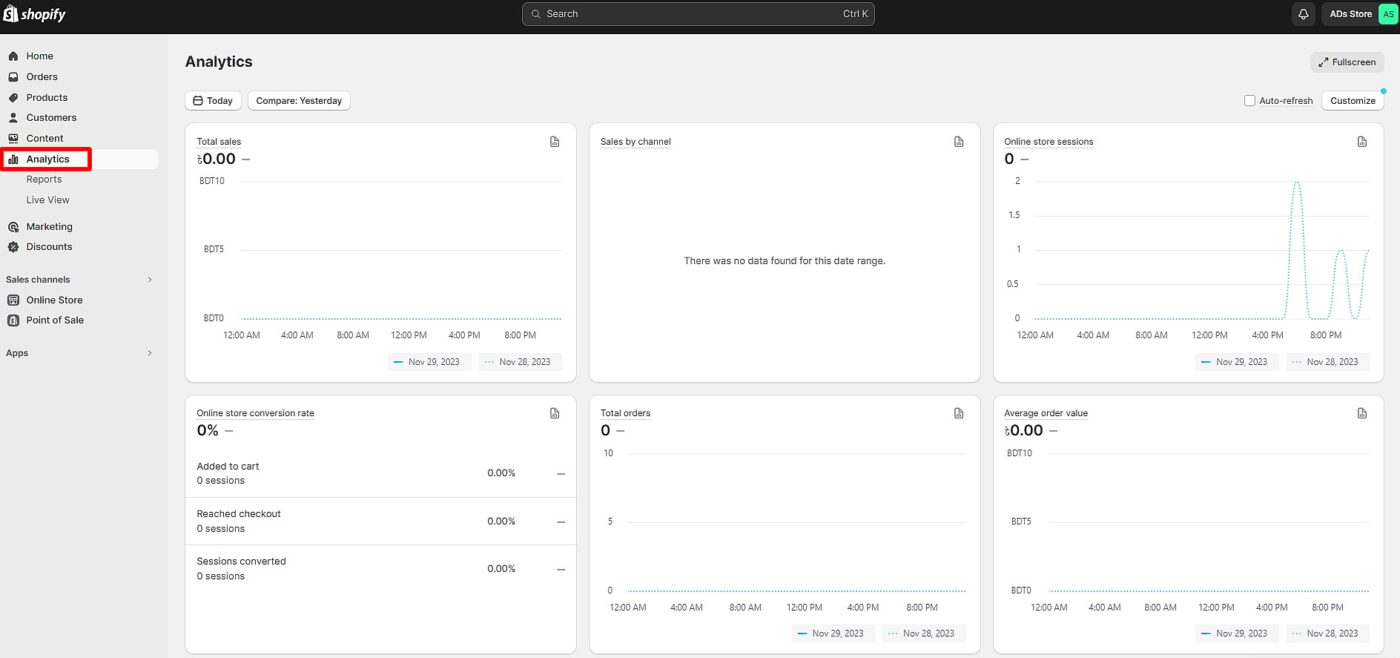Image resolution: width=1400 pixels, height=658 pixels.
Task: Click the Online Store icon
Action: [14, 300]
